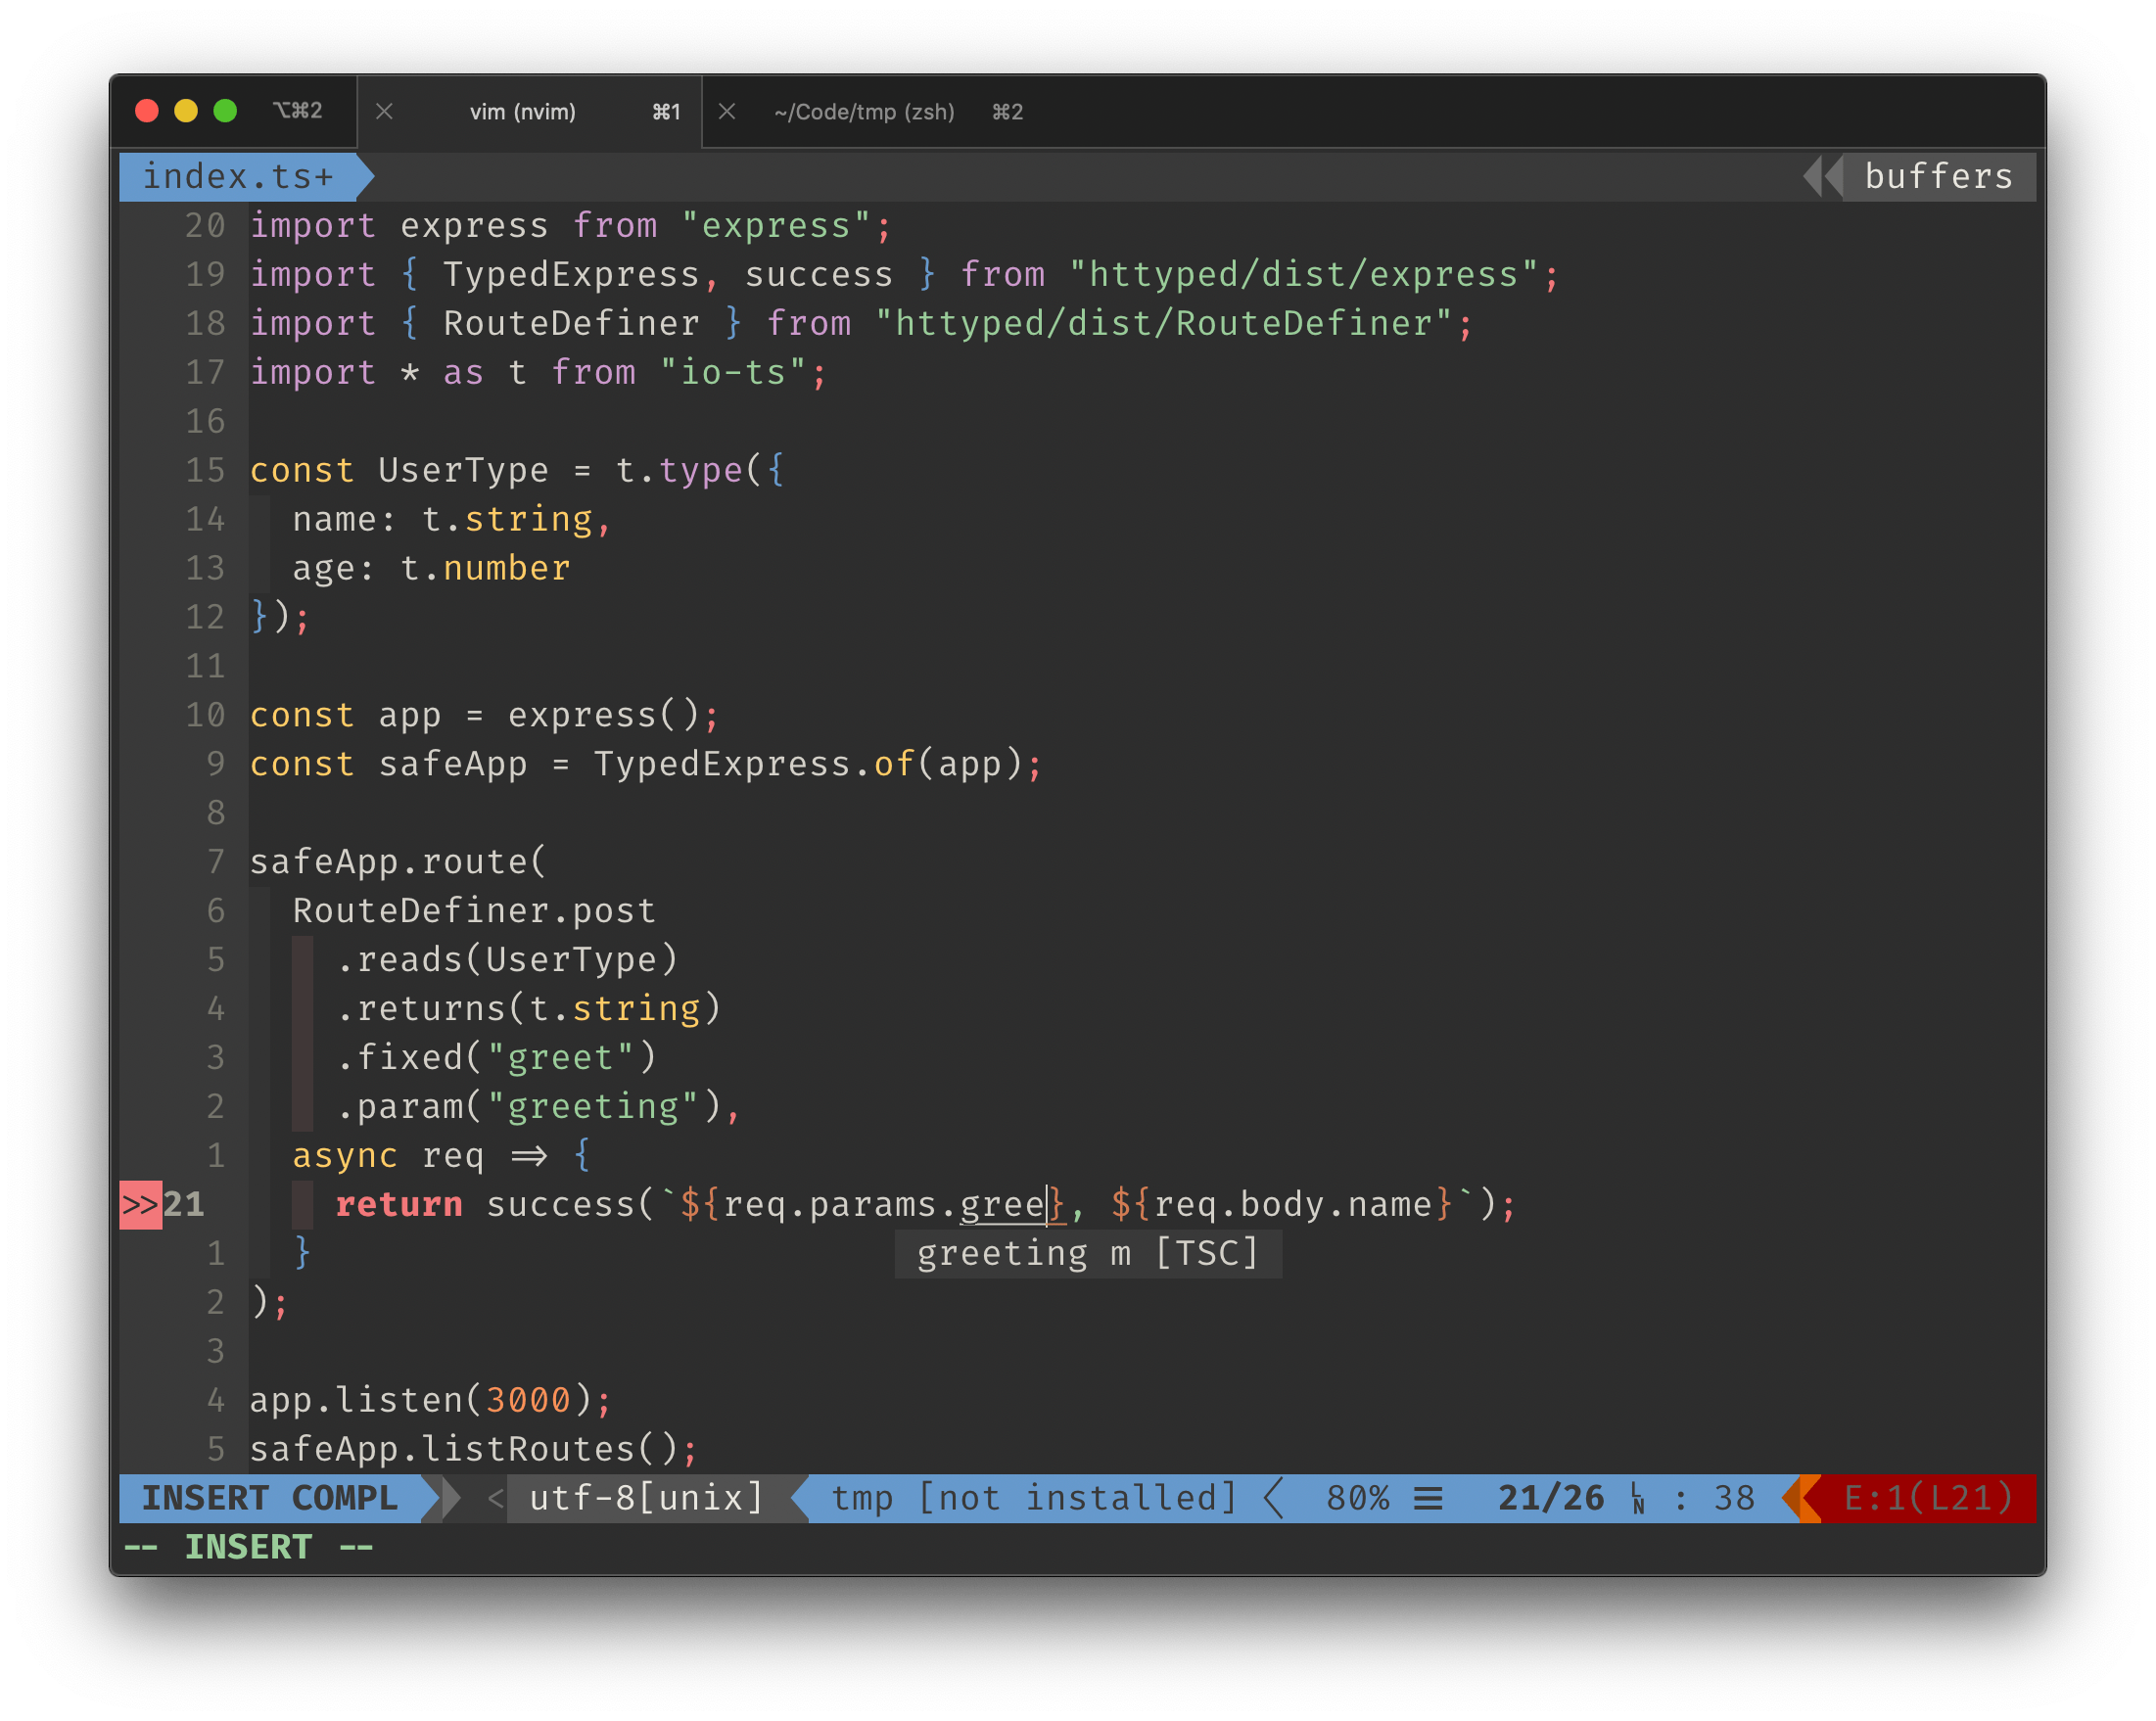2156x1721 pixels.
Task: Click the return keyword on line 21
Action: pyautogui.click(x=399, y=1204)
